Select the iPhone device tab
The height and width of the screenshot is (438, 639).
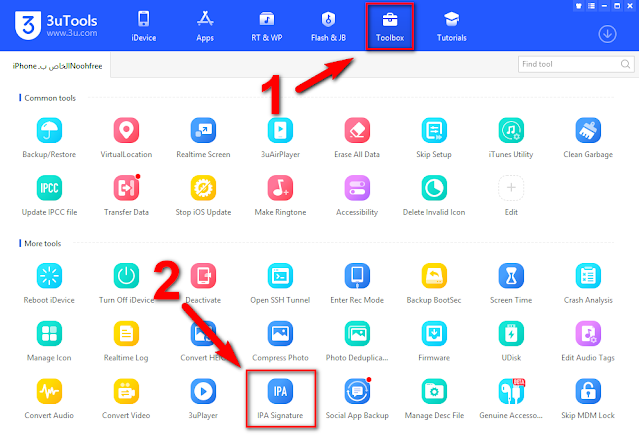coord(56,66)
